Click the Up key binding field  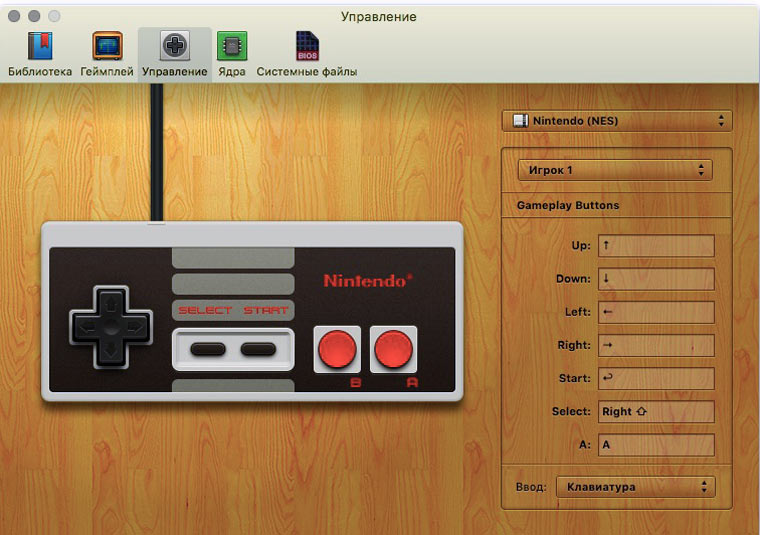[x=656, y=246]
